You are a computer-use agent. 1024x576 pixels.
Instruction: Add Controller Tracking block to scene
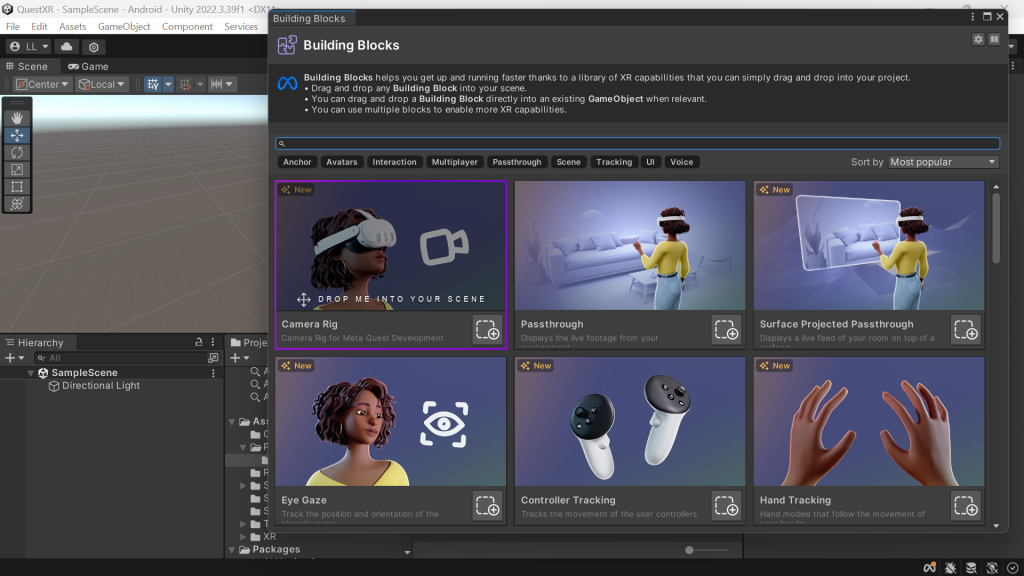pyautogui.click(x=726, y=505)
